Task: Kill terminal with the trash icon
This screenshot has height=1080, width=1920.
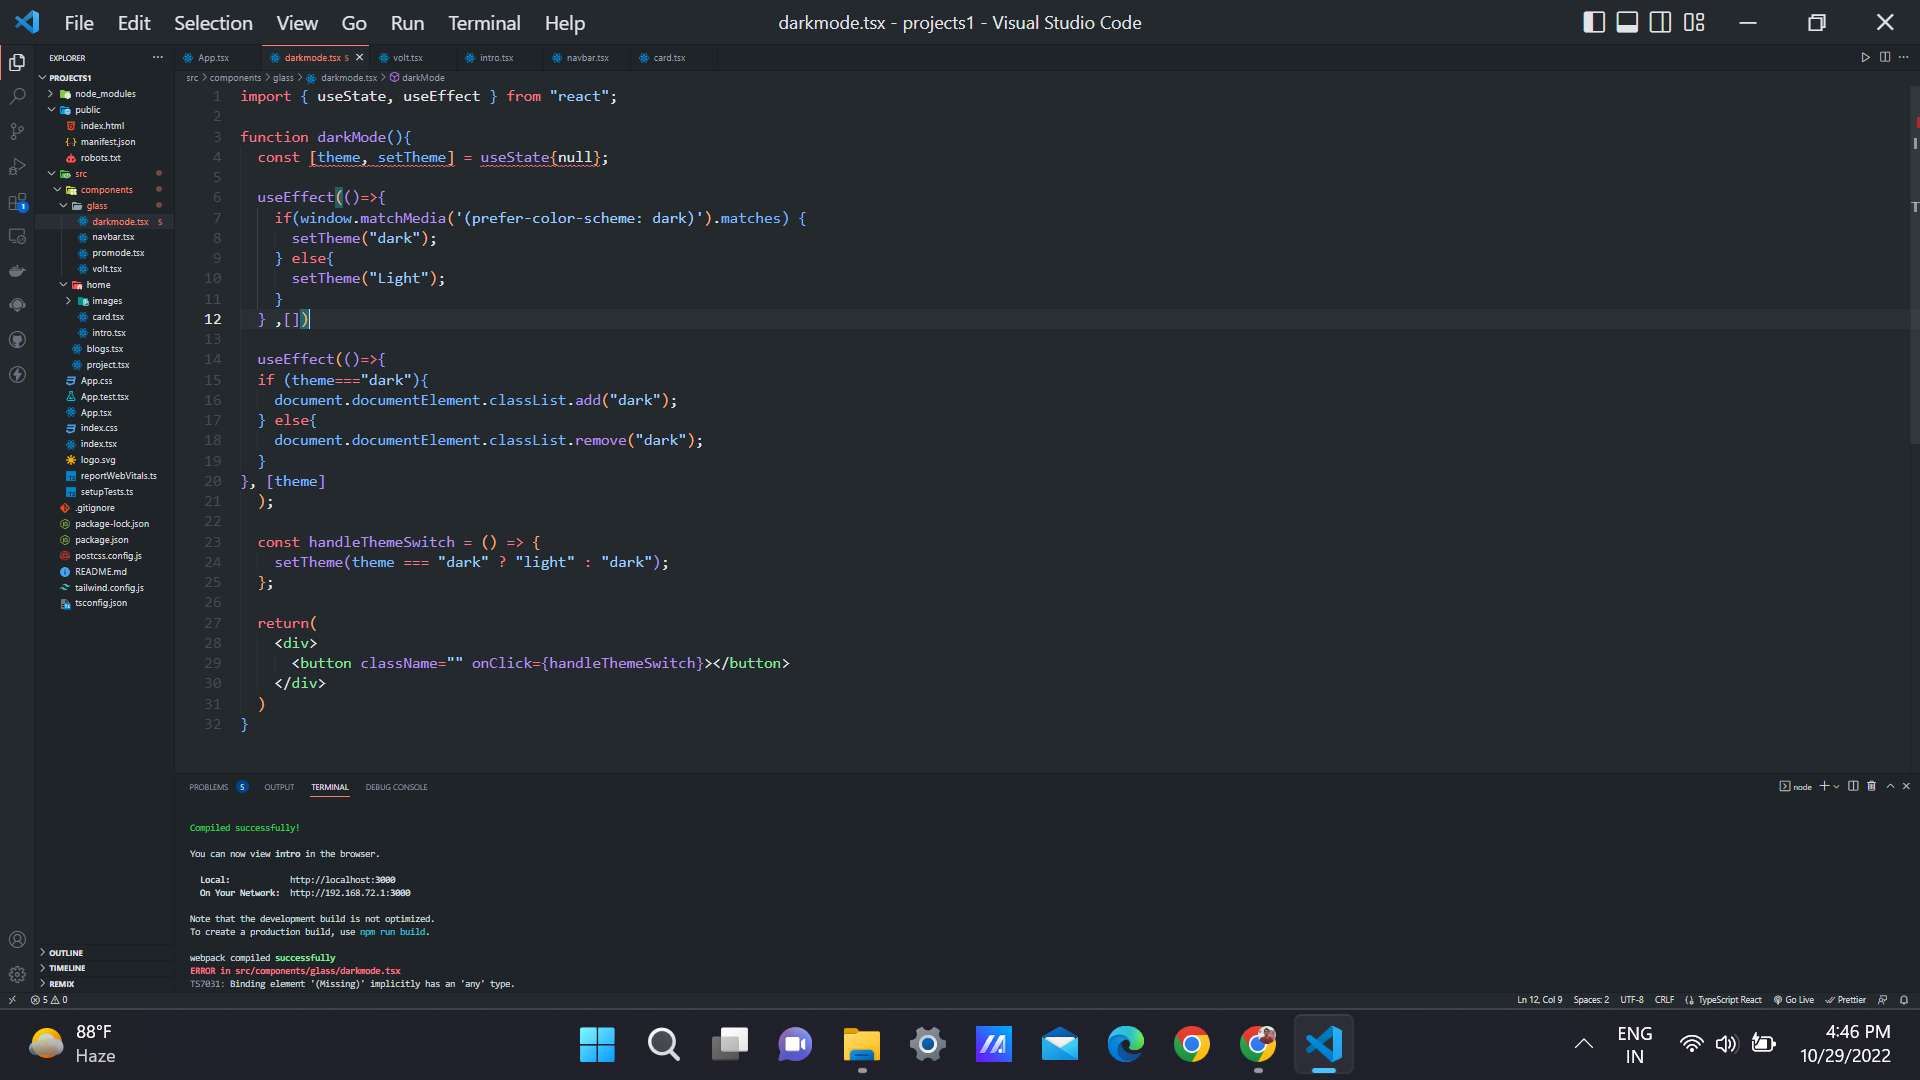Action: (1871, 786)
